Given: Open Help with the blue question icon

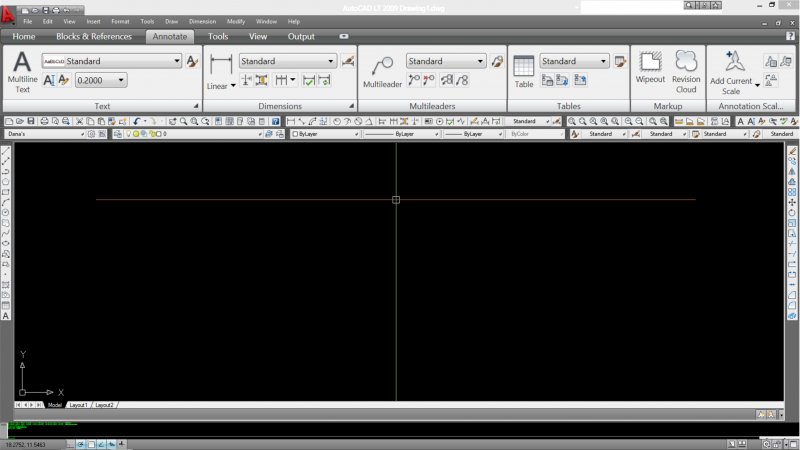Looking at the screenshot, I should click(276, 121).
